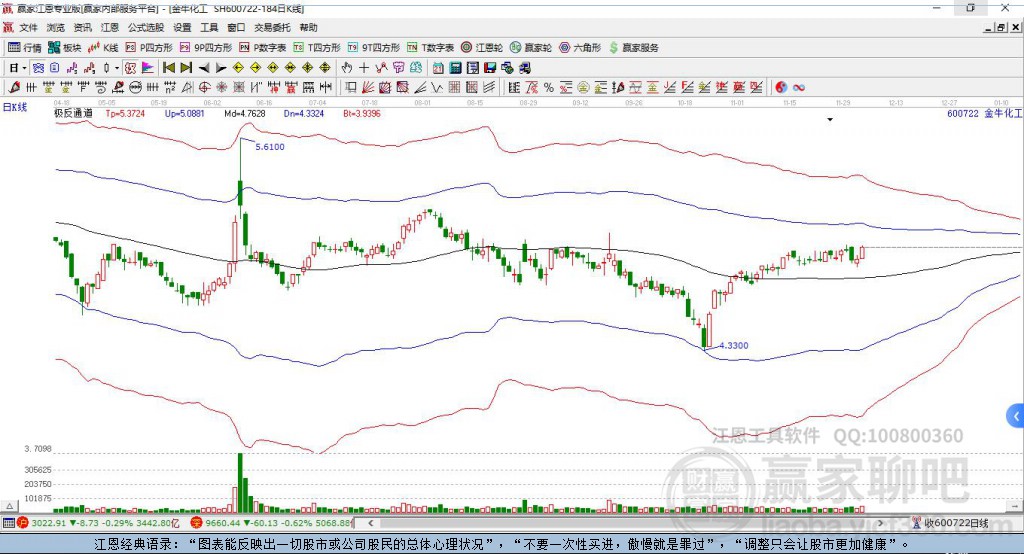The width and height of the screenshot is (1024, 554).
Task: Open the calculator icon
Action: pos(456,68)
